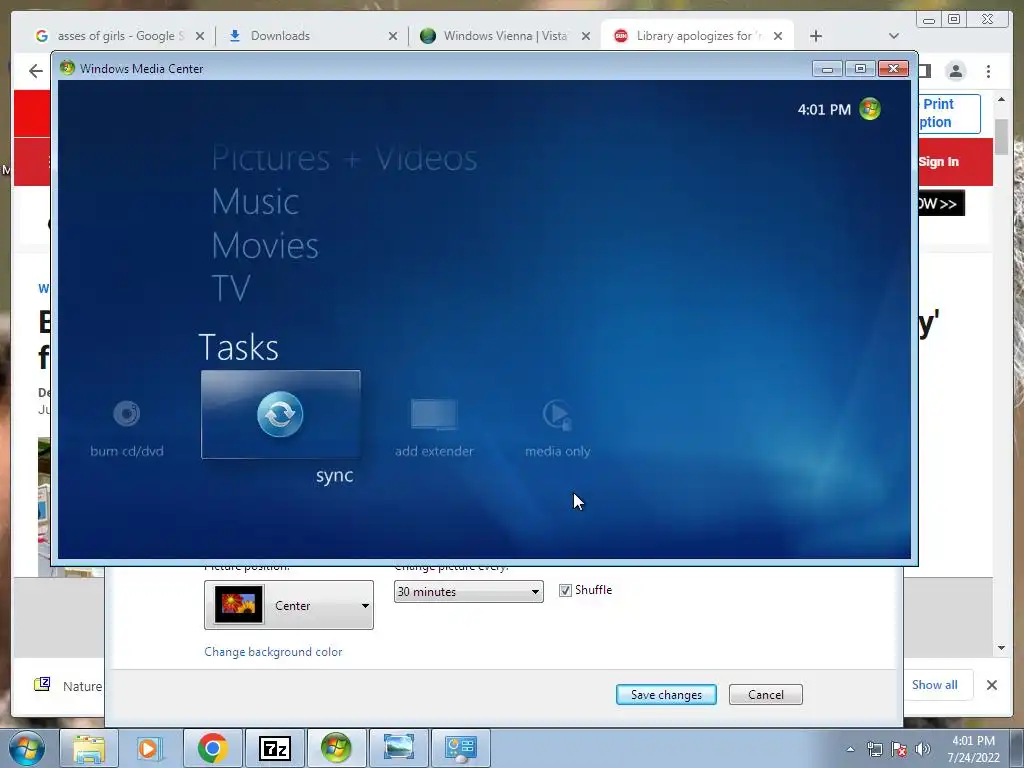Close the Library apologizes tab

778,36
